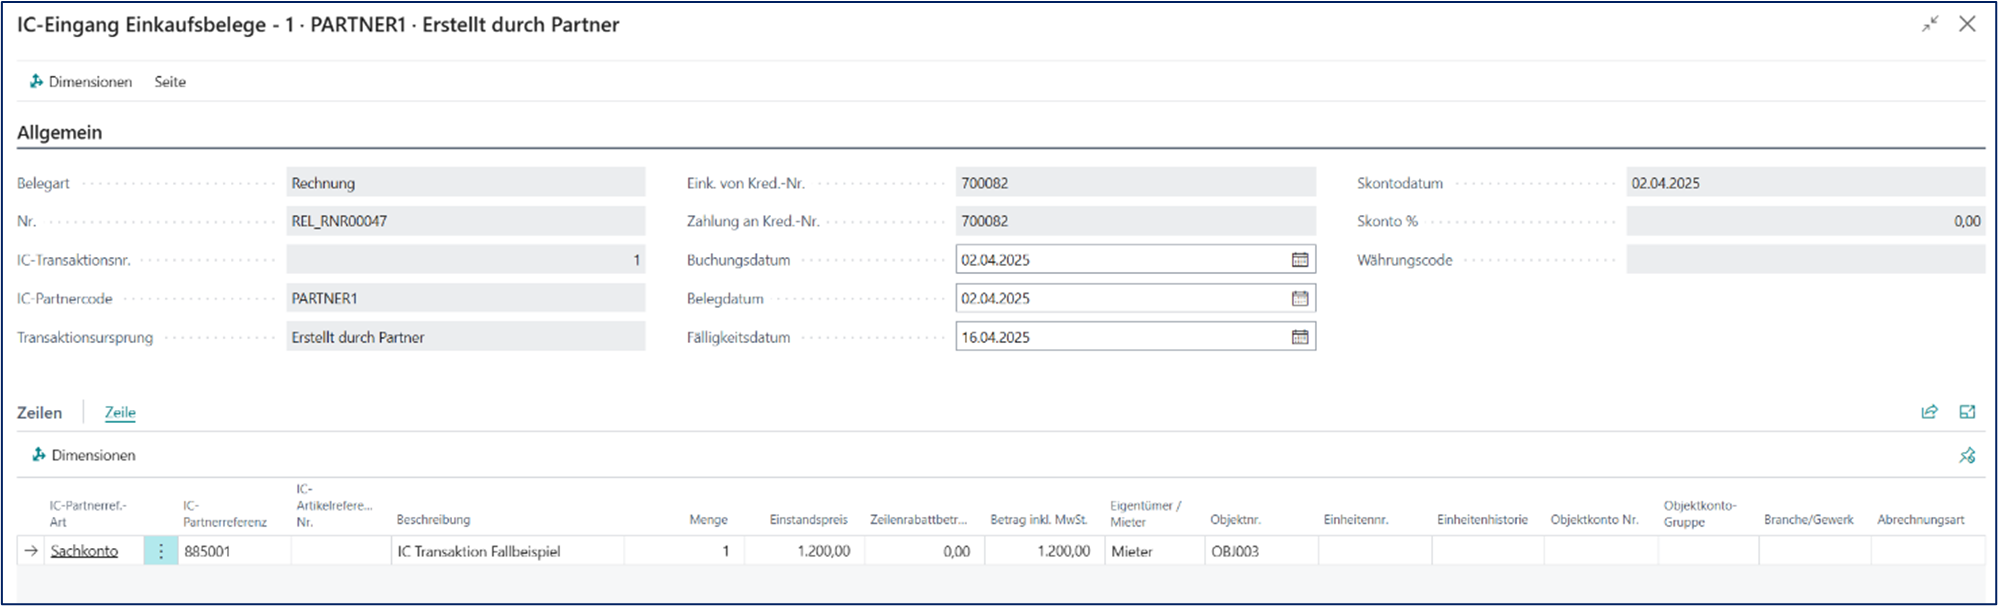
Task: Collapse the Allgemein section header
Action: click(60, 132)
